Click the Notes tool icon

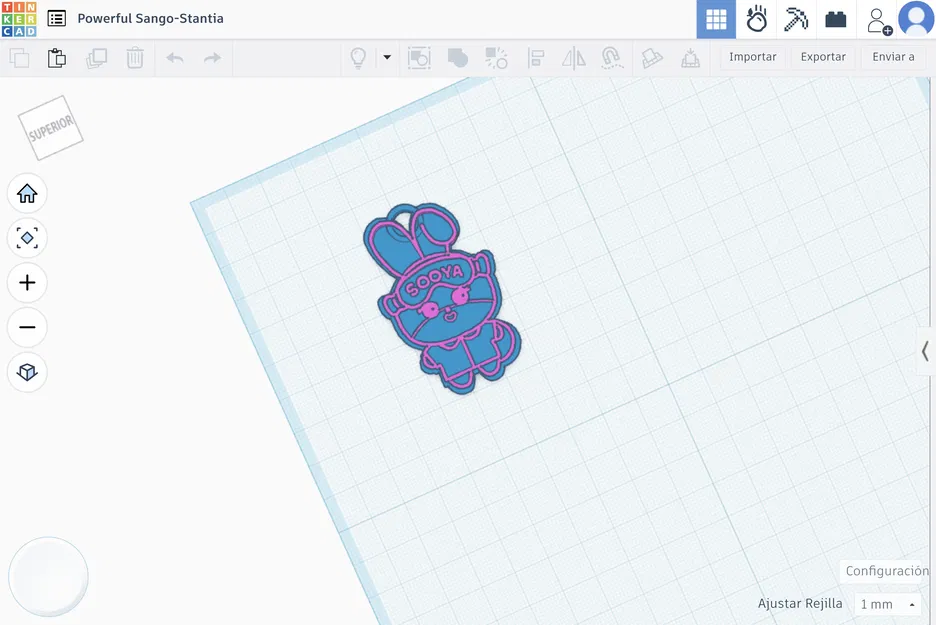pyautogui.click(x=651, y=58)
